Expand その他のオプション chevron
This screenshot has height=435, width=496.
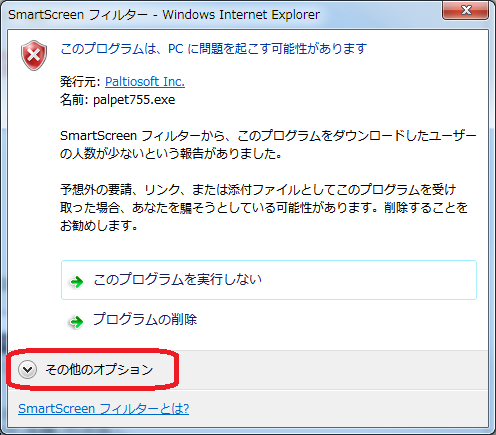tap(27, 369)
